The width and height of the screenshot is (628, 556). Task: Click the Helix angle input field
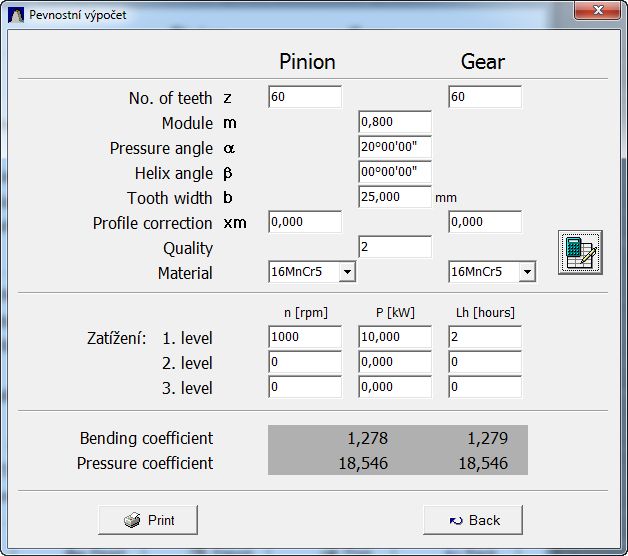click(395, 172)
